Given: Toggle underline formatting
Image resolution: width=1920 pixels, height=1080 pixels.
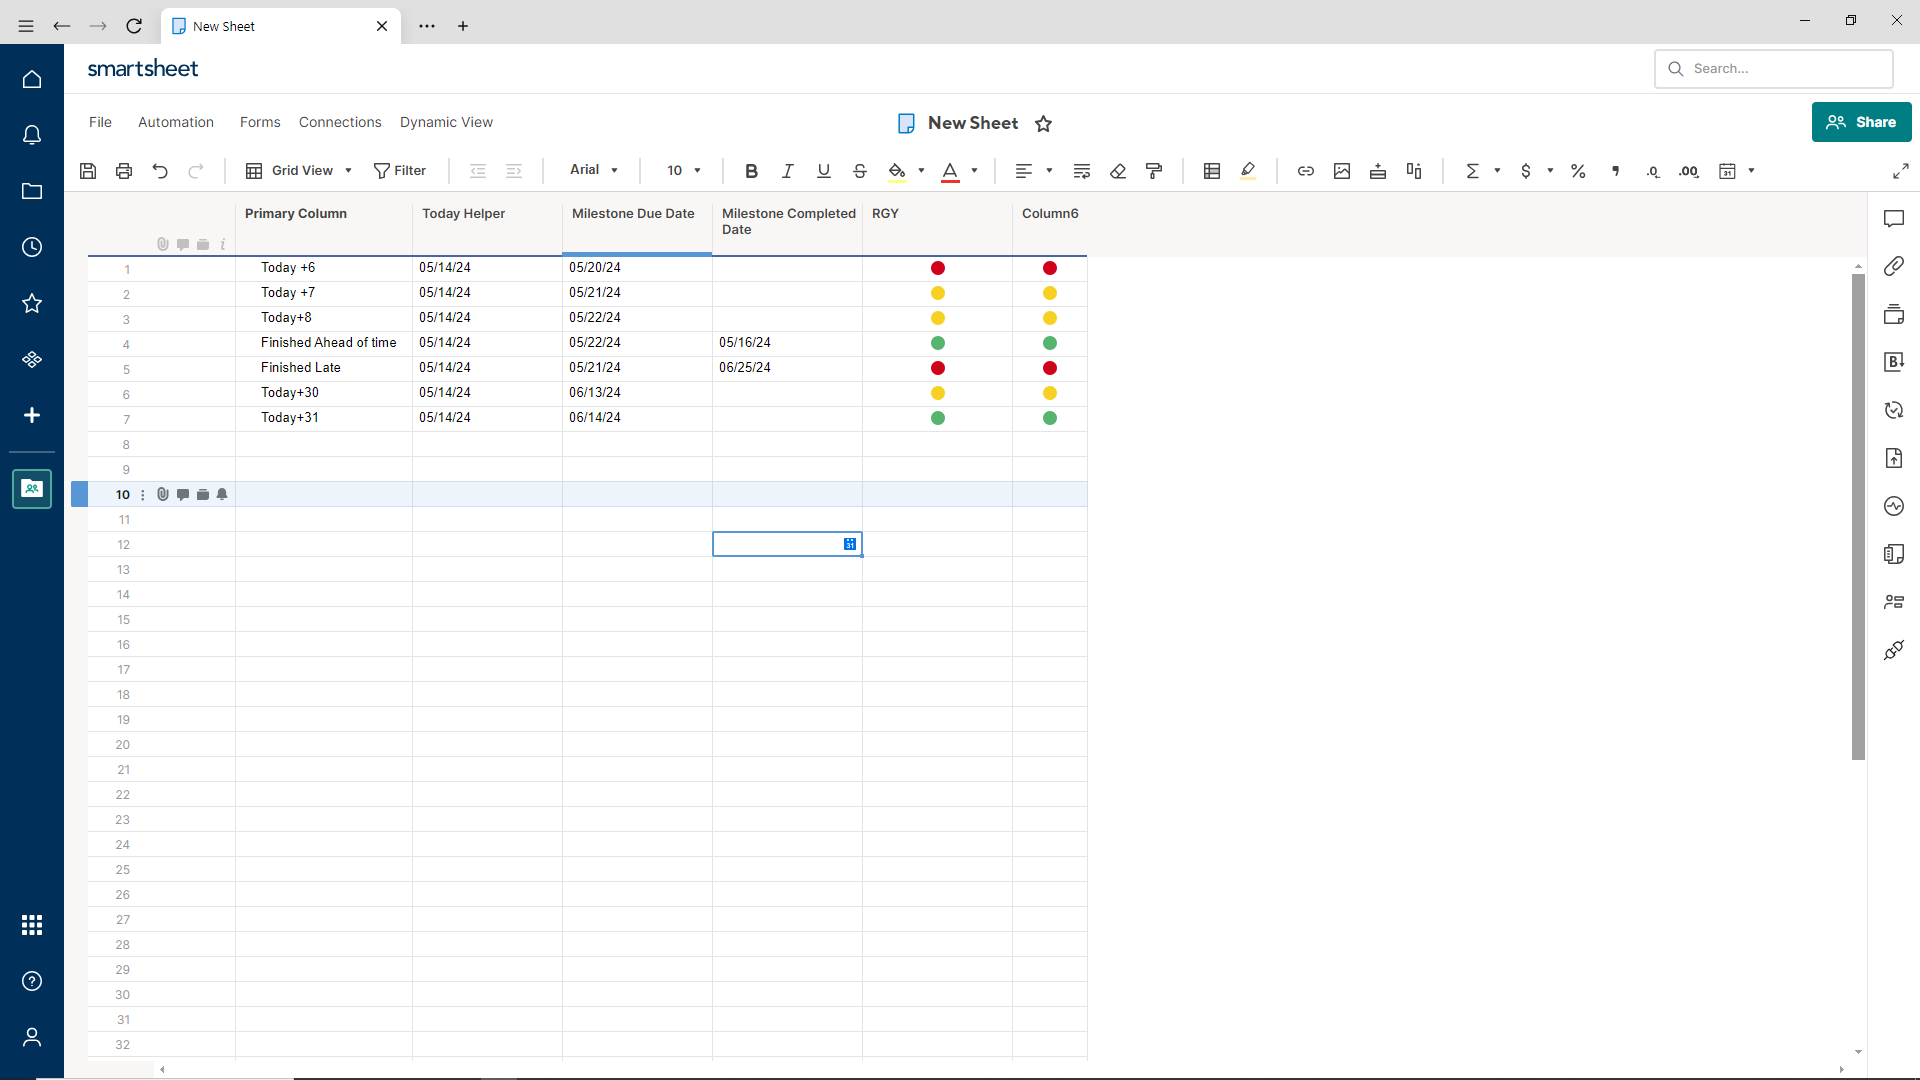Looking at the screenshot, I should [x=823, y=171].
